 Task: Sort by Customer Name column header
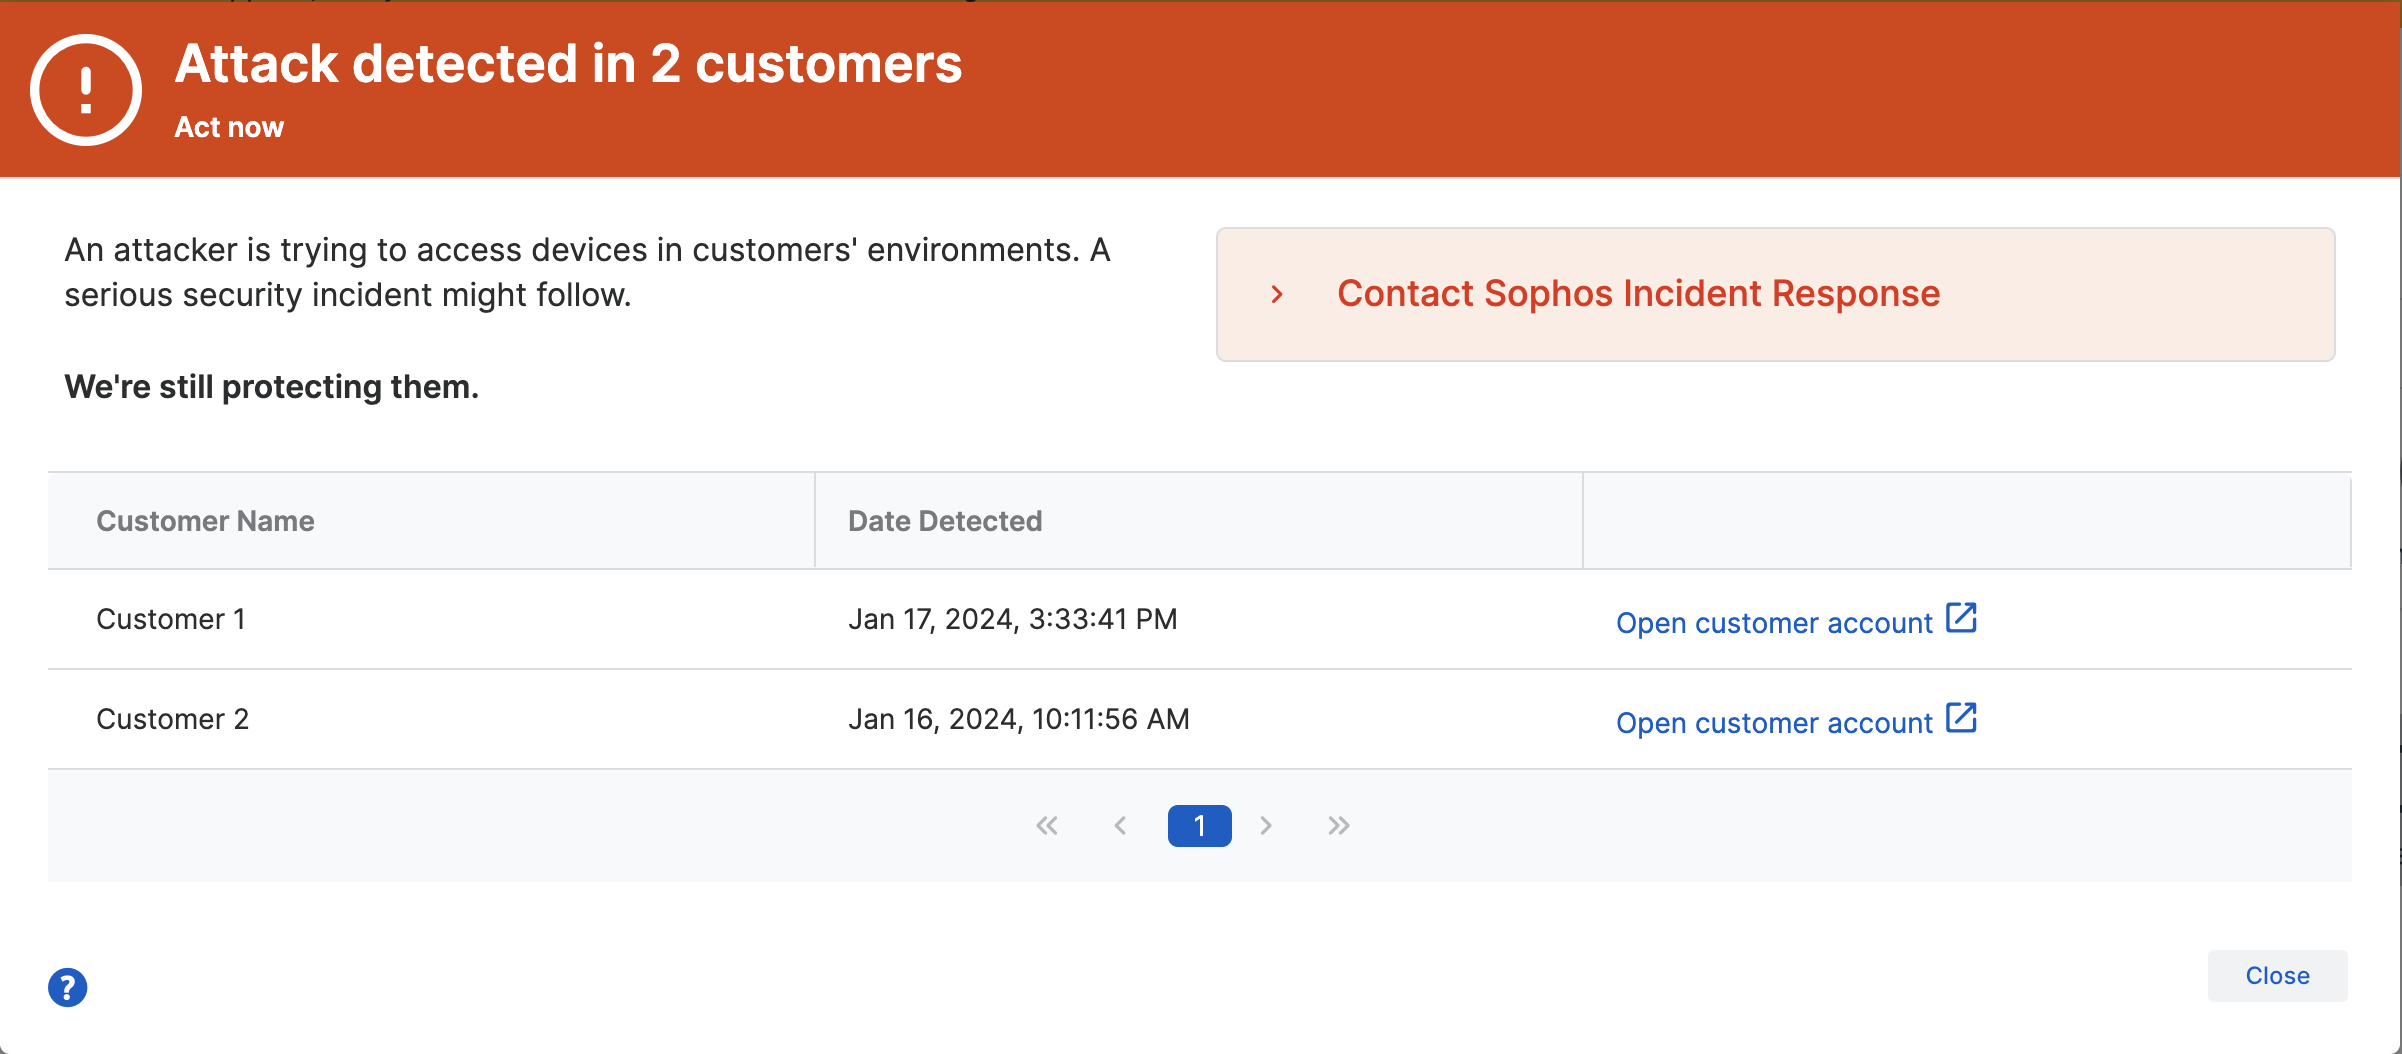[205, 521]
